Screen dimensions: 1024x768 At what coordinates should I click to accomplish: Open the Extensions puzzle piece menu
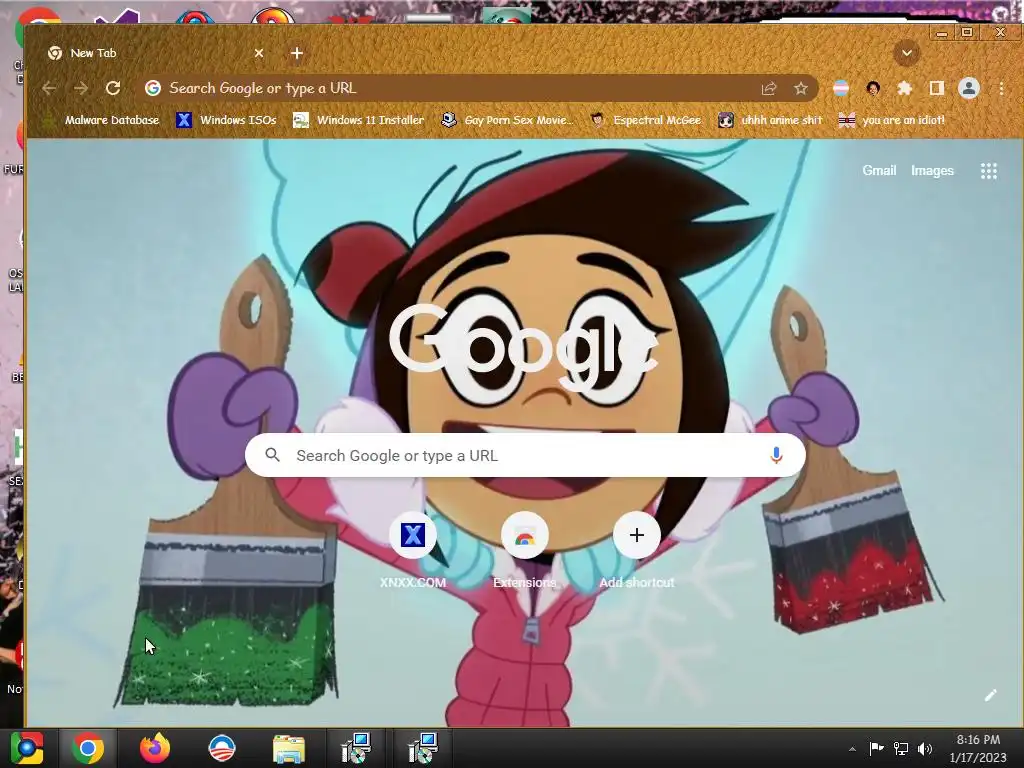[x=904, y=88]
